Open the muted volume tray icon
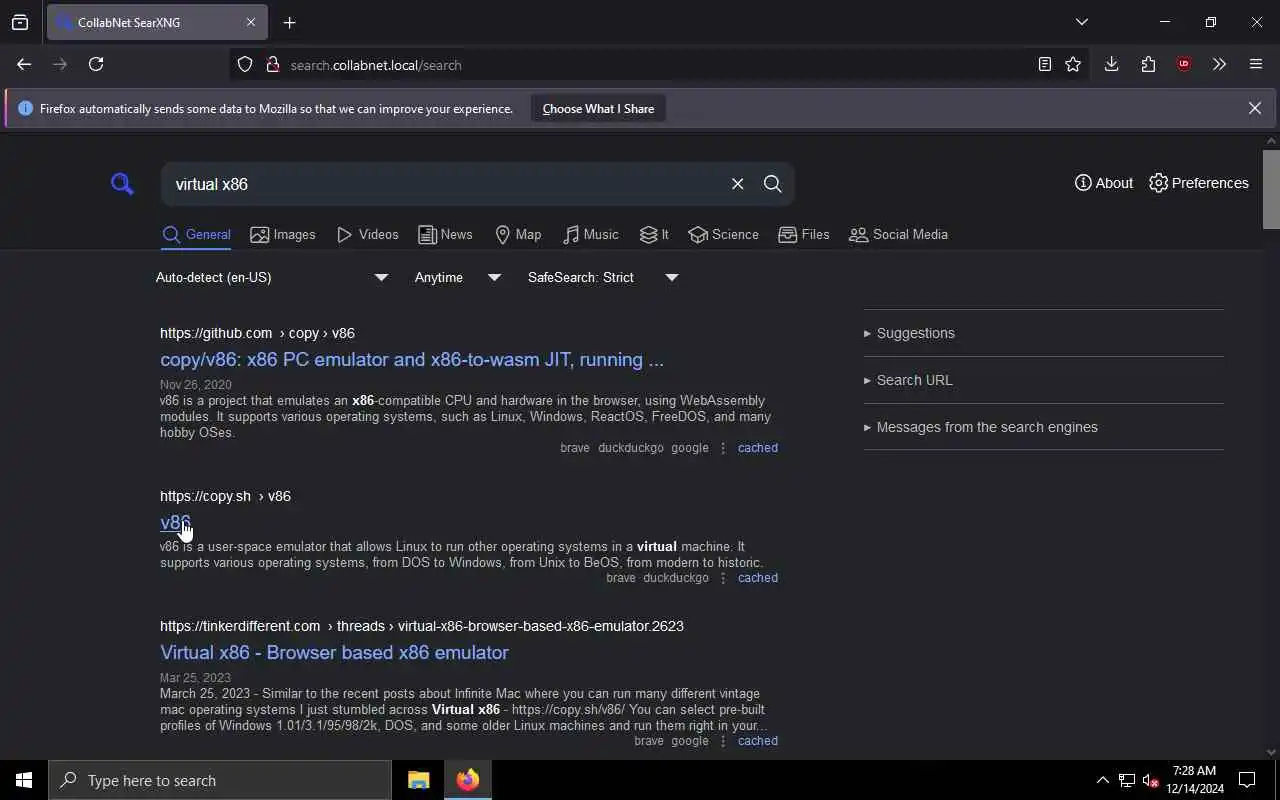This screenshot has width=1280, height=800. pos(1150,780)
